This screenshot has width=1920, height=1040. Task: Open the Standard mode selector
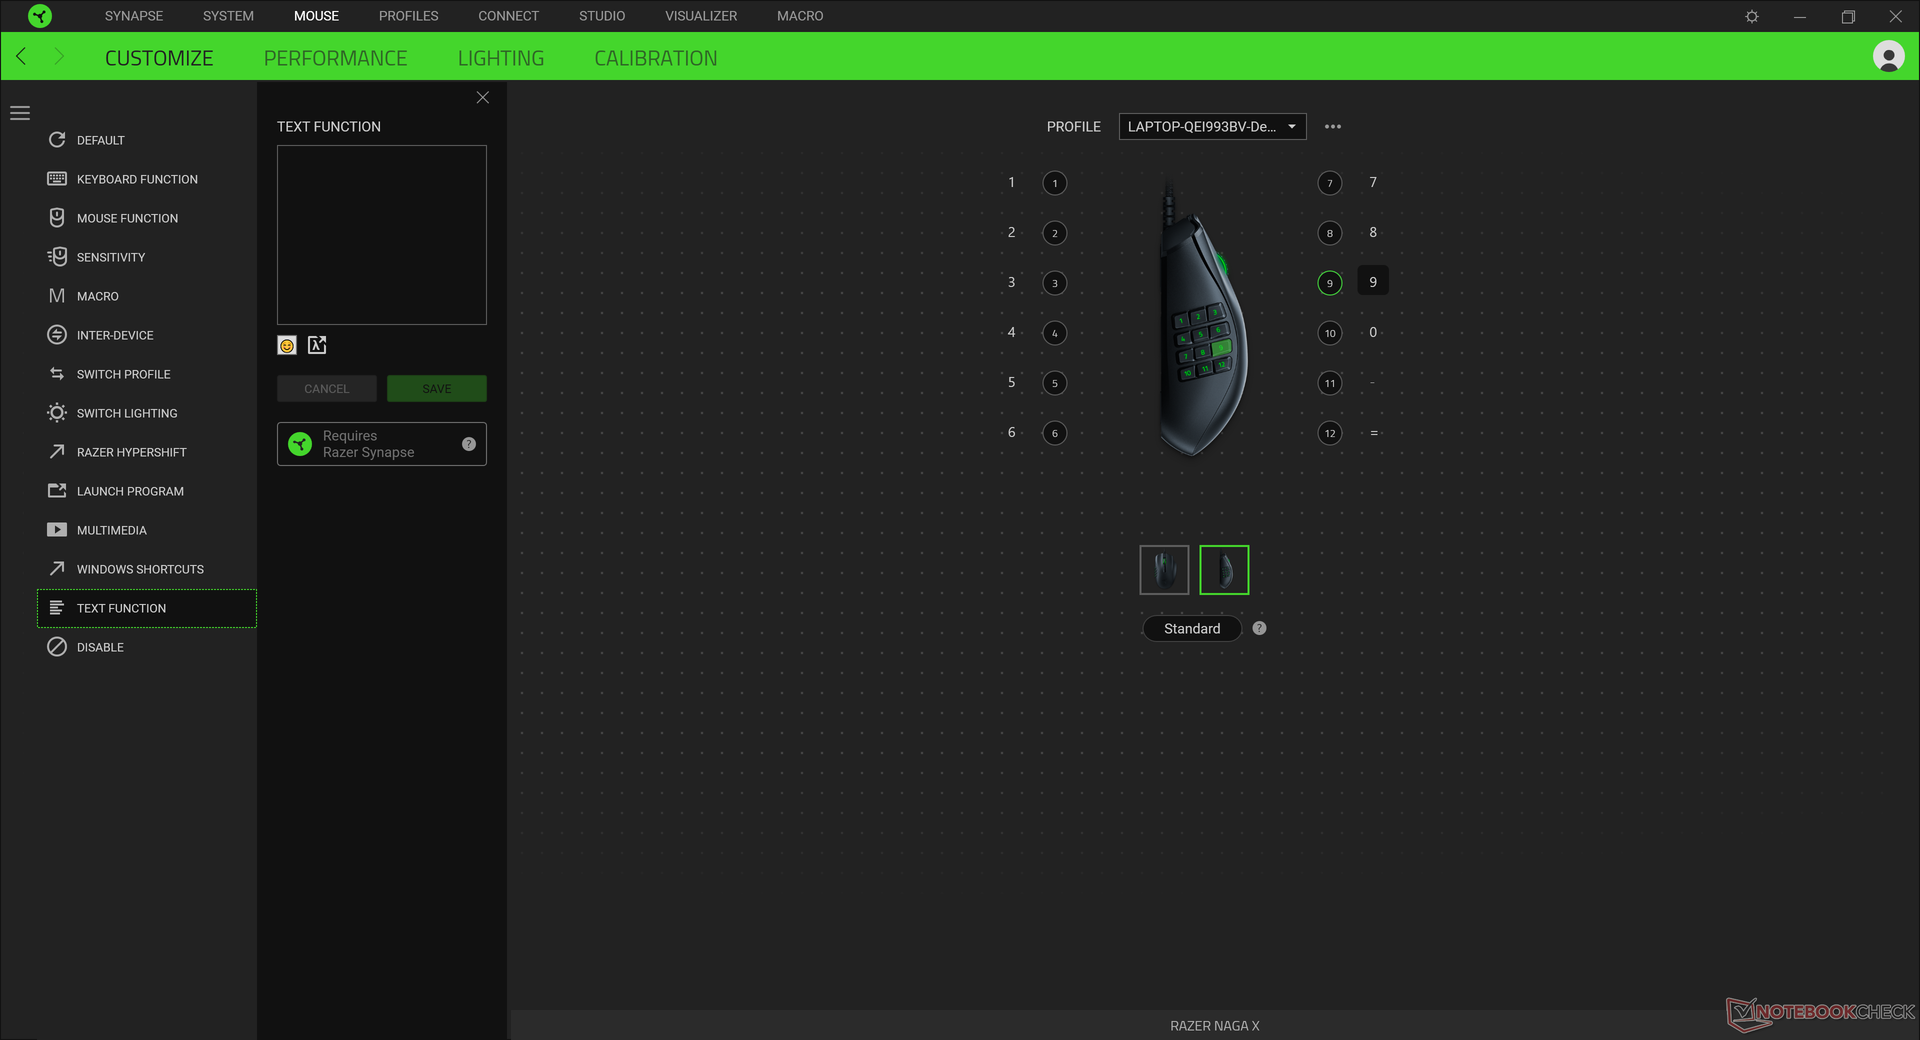tap(1192, 628)
